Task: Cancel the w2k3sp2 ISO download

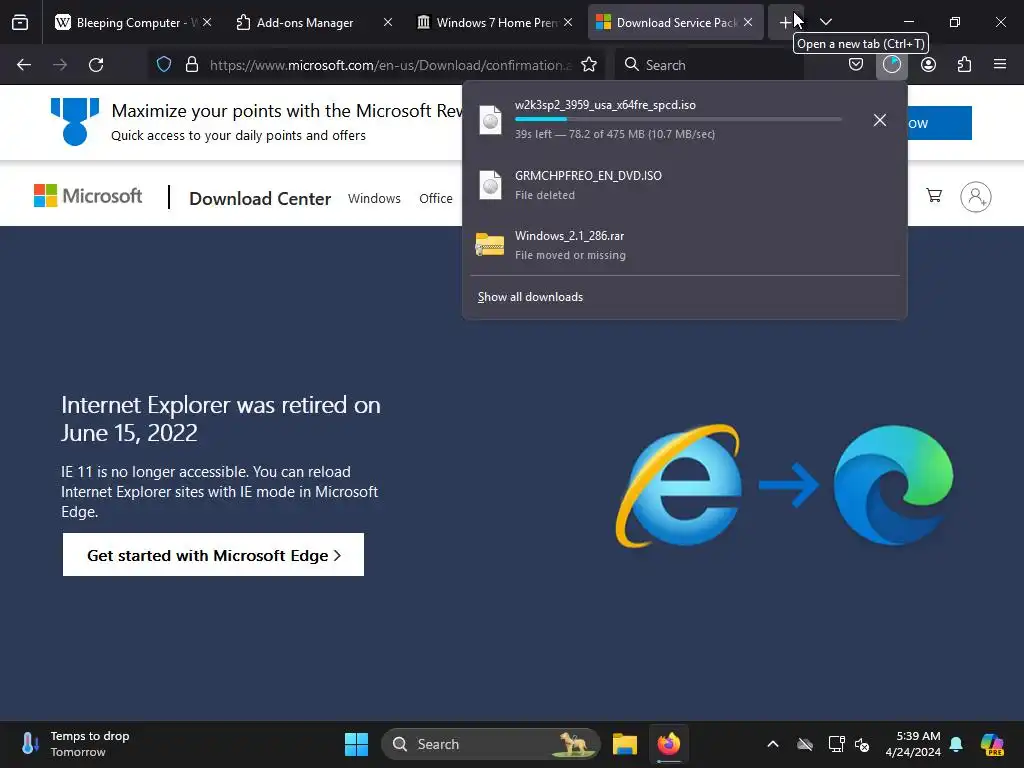Action: (880, 120)
